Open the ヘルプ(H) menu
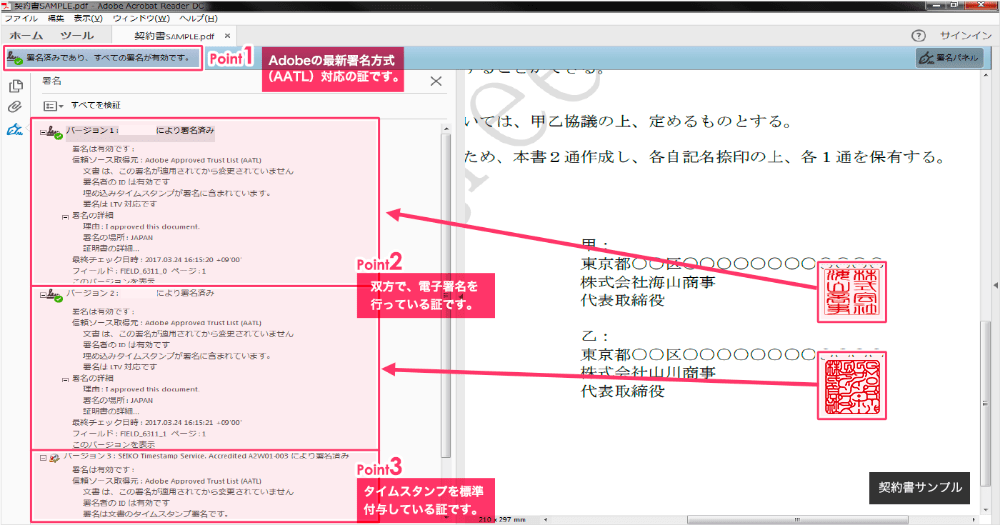 coord(198,18)
